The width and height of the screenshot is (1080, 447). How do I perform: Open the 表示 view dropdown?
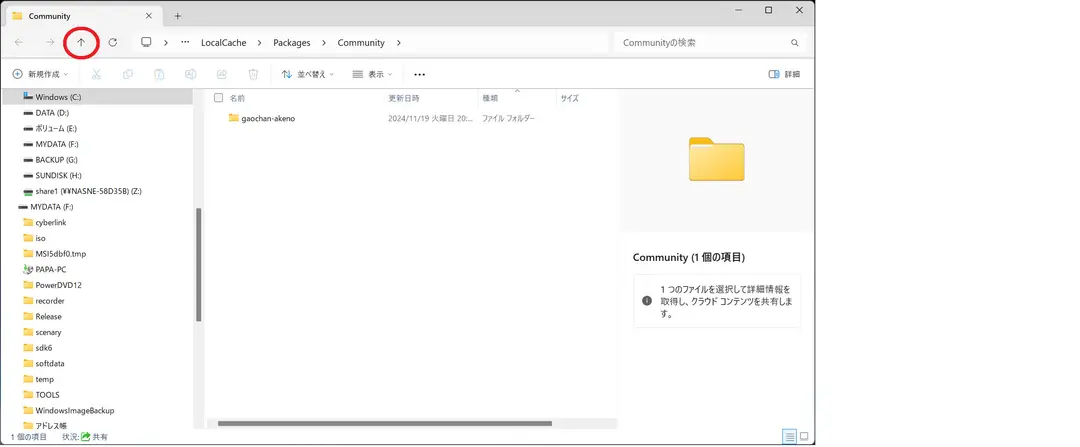(372, 74)
